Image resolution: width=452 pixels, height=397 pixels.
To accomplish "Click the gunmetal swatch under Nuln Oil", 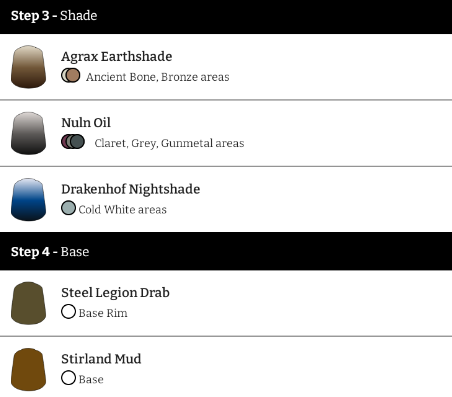I will point(78,142).
